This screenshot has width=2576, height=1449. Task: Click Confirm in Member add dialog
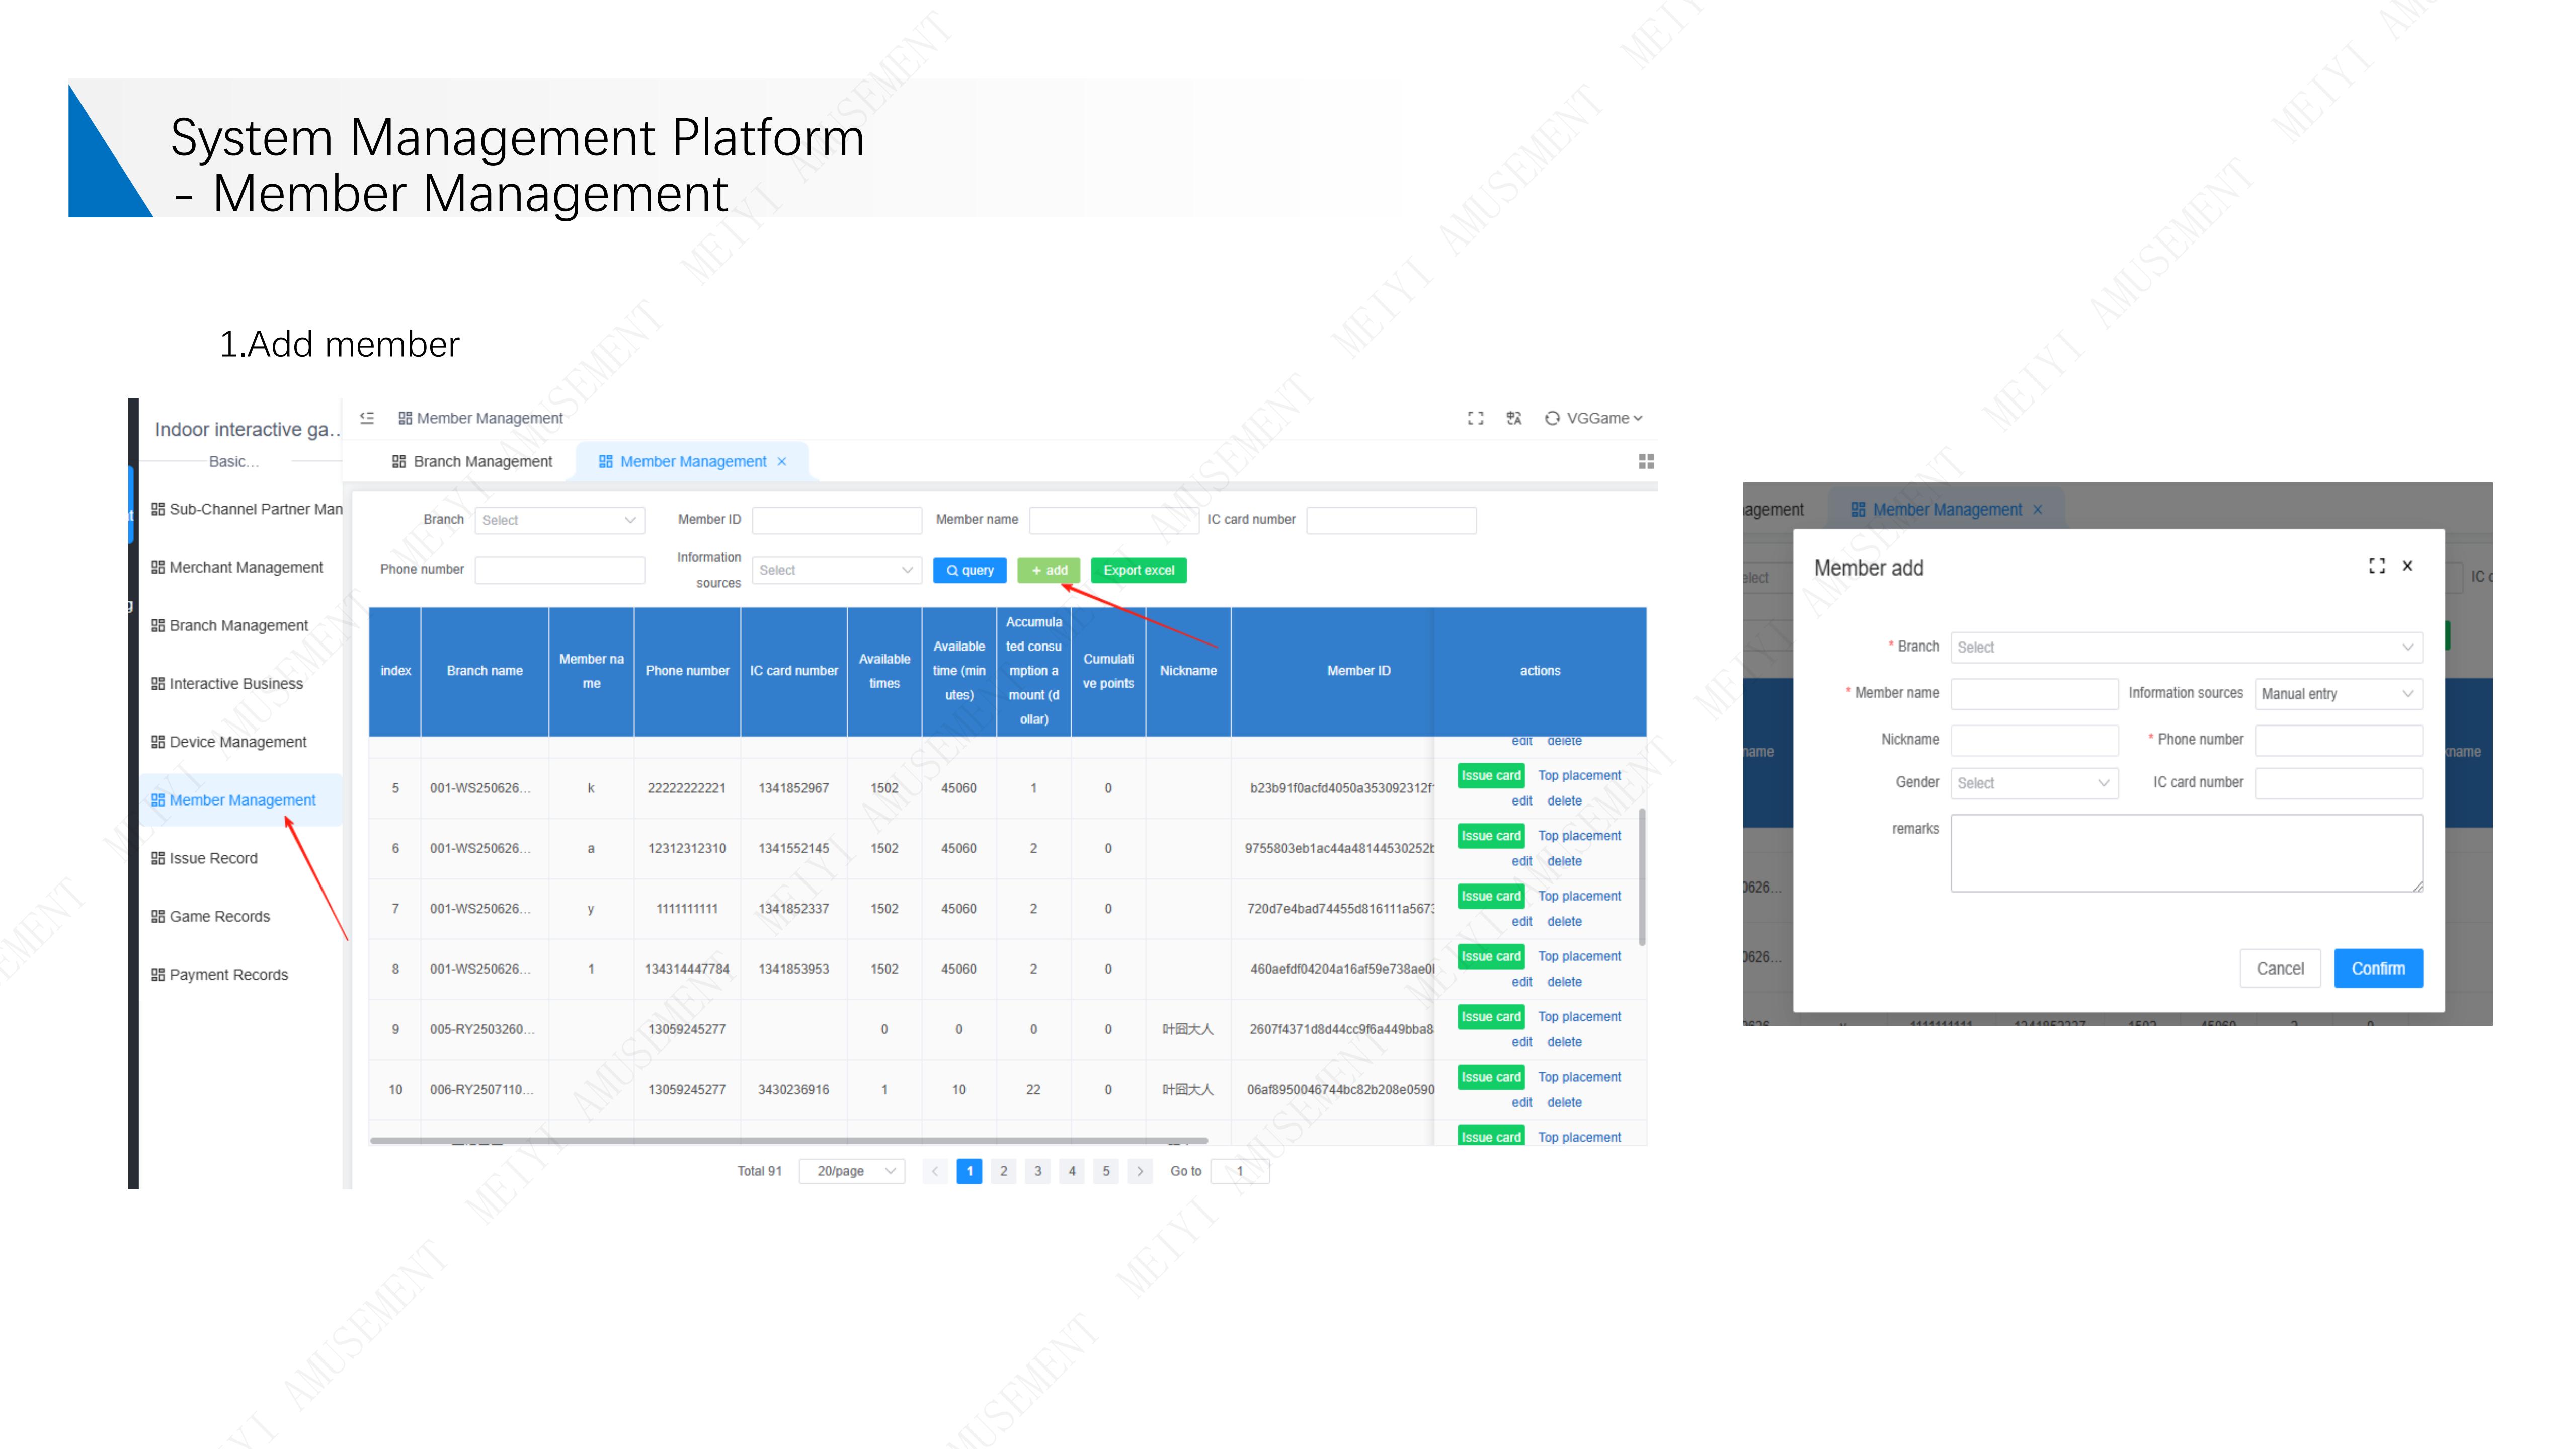pyautogui.click(x=2377, y=968)
